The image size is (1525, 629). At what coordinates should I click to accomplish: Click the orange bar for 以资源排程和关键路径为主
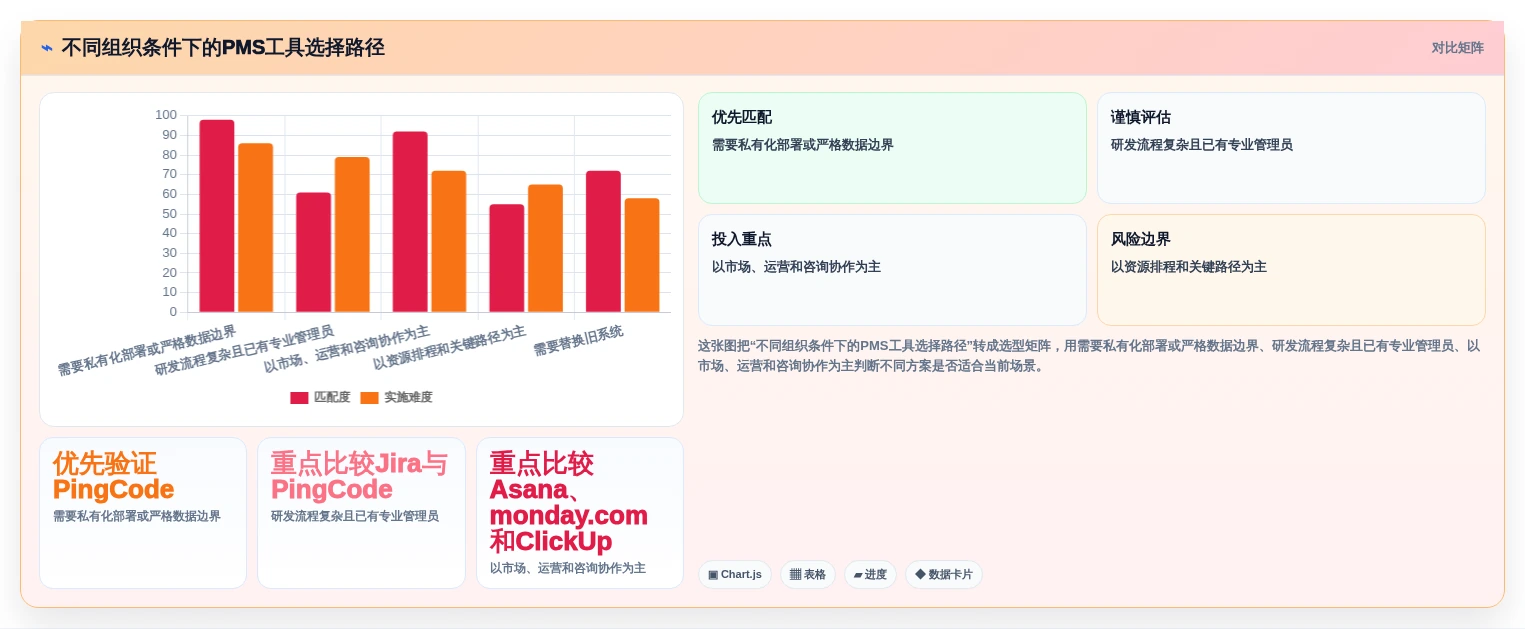tap(546, 248)
